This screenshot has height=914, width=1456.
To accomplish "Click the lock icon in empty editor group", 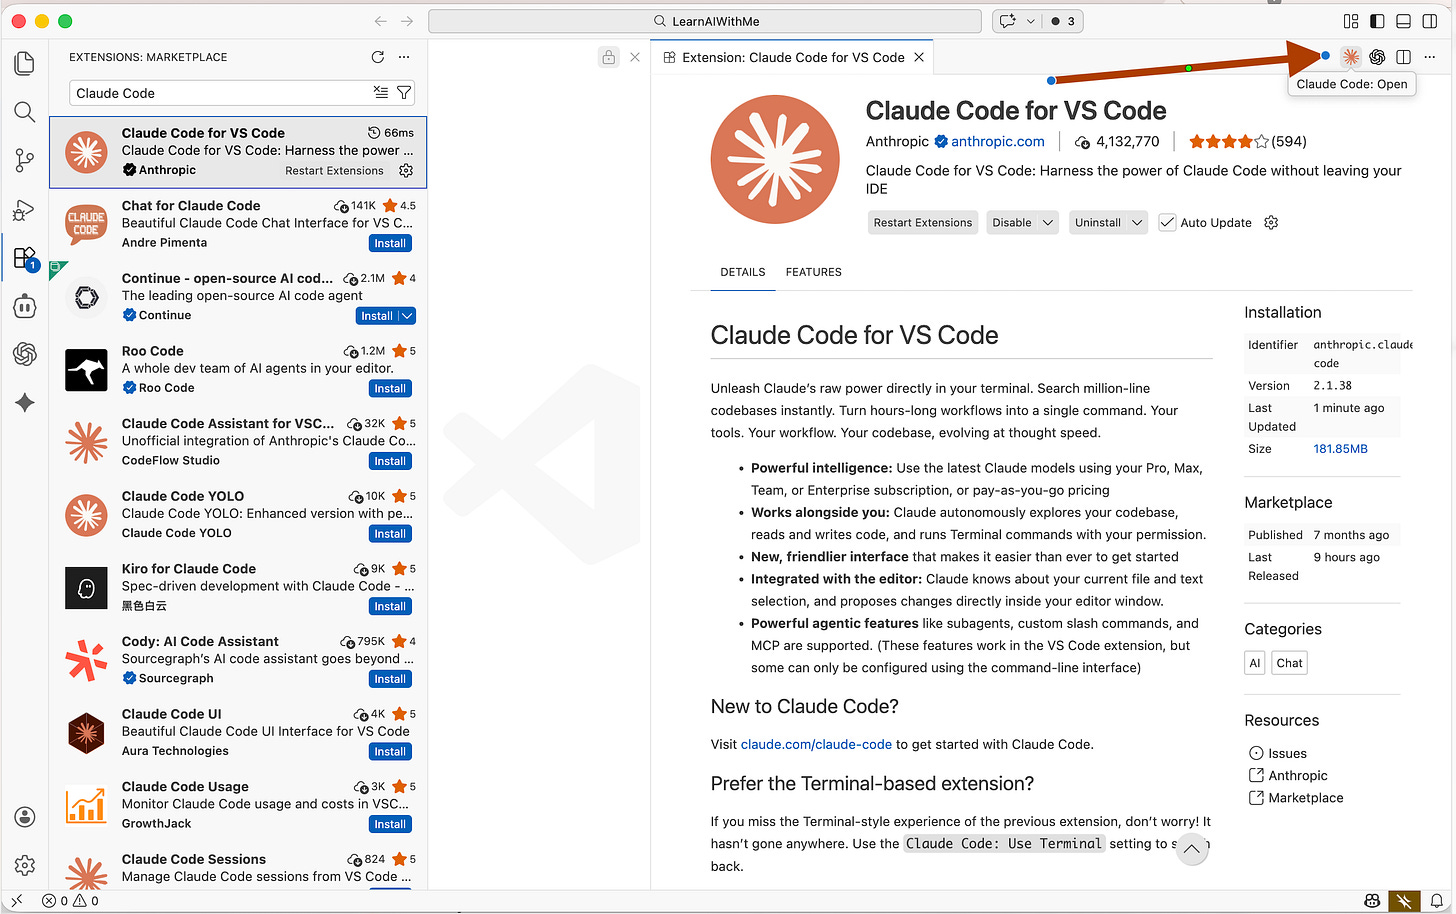I will pos(609,57).
